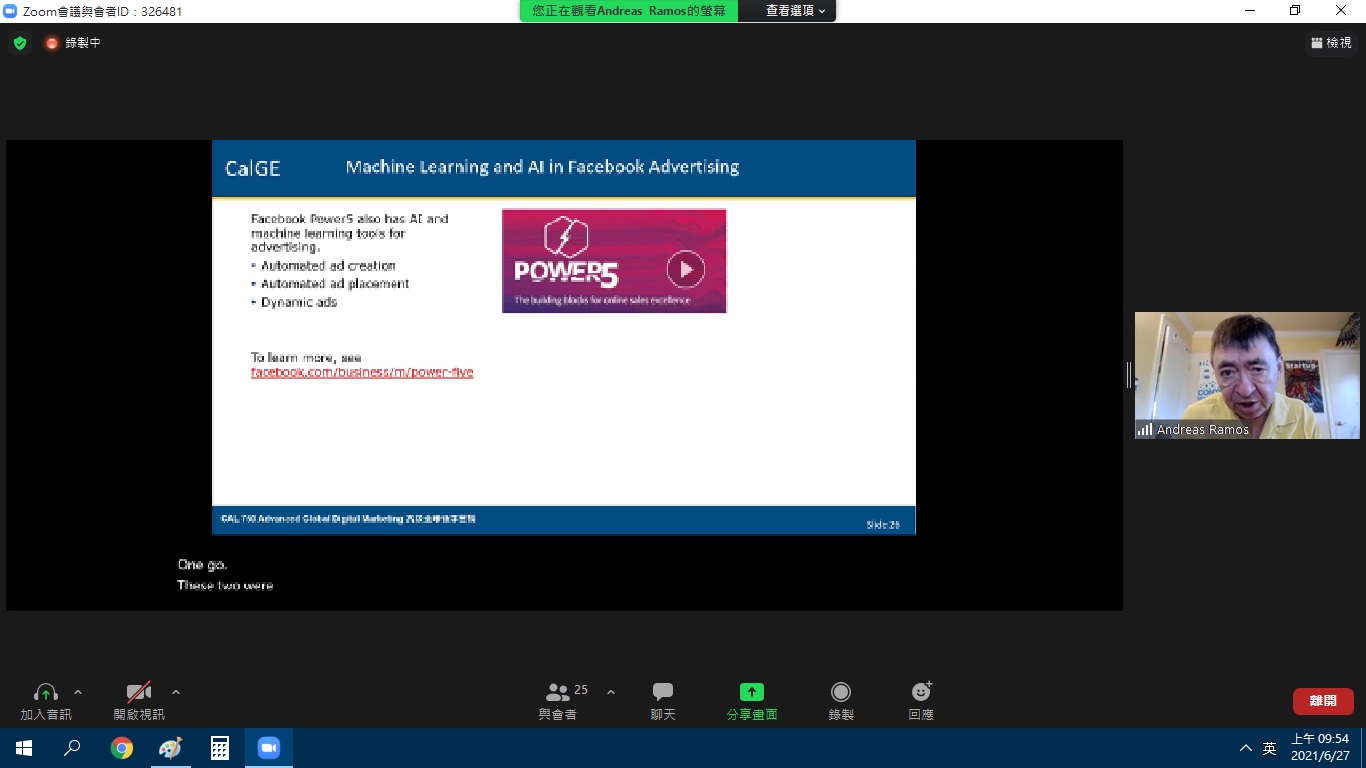Play the Power5 video on slide

coord(685,269)
